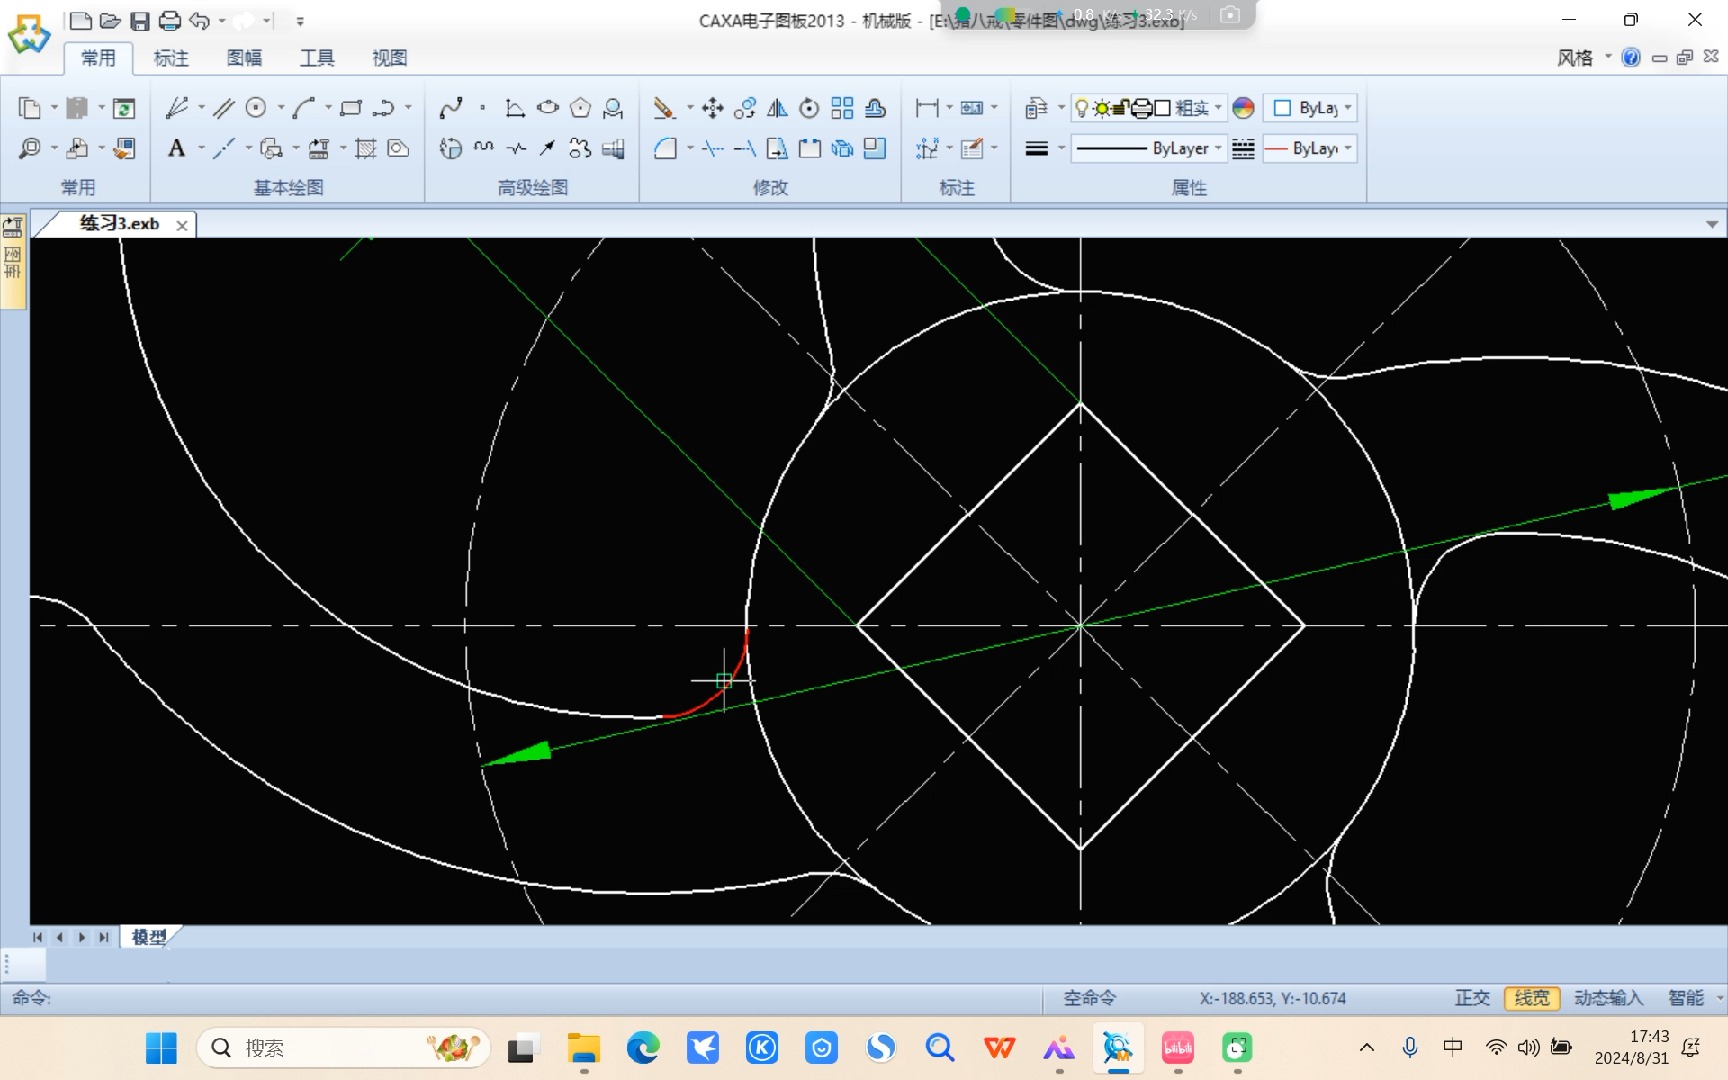Switch to the 视图 ribbon tab

(x=390, y=58)
